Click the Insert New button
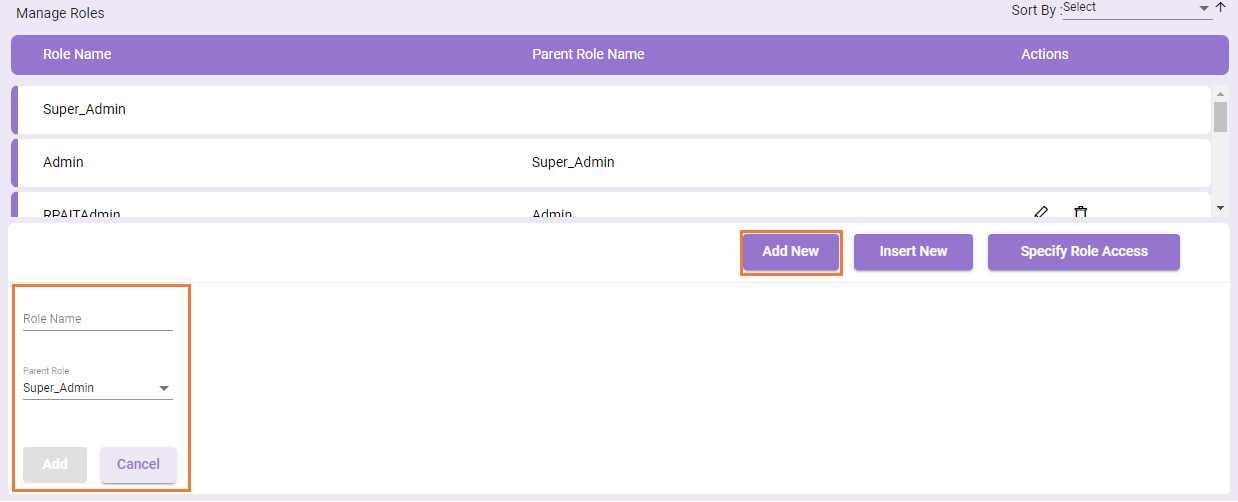1238x502 pixels. point(913,252)
